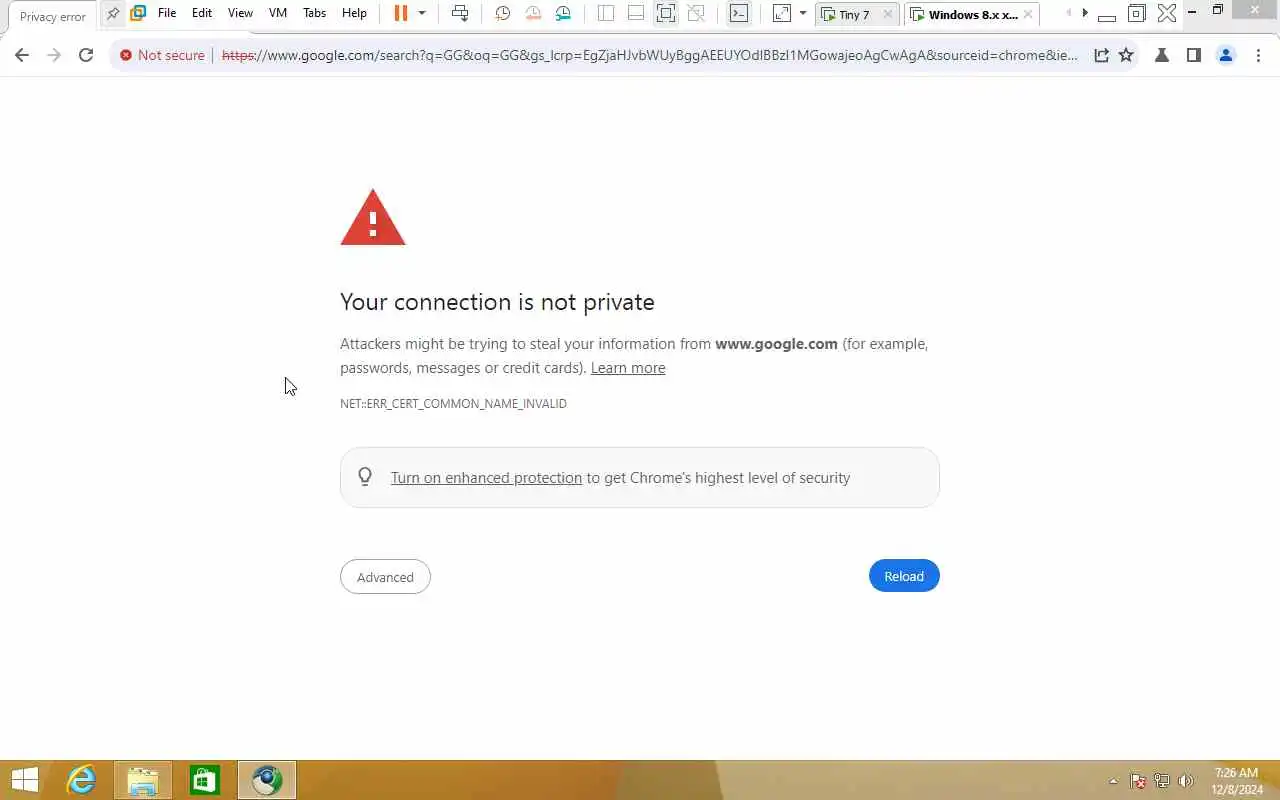Click NET::ERR_CERT_COMMON_NAME_INVALID error code
This screenshot has width=1280, height=800.
tap(453, 403)
